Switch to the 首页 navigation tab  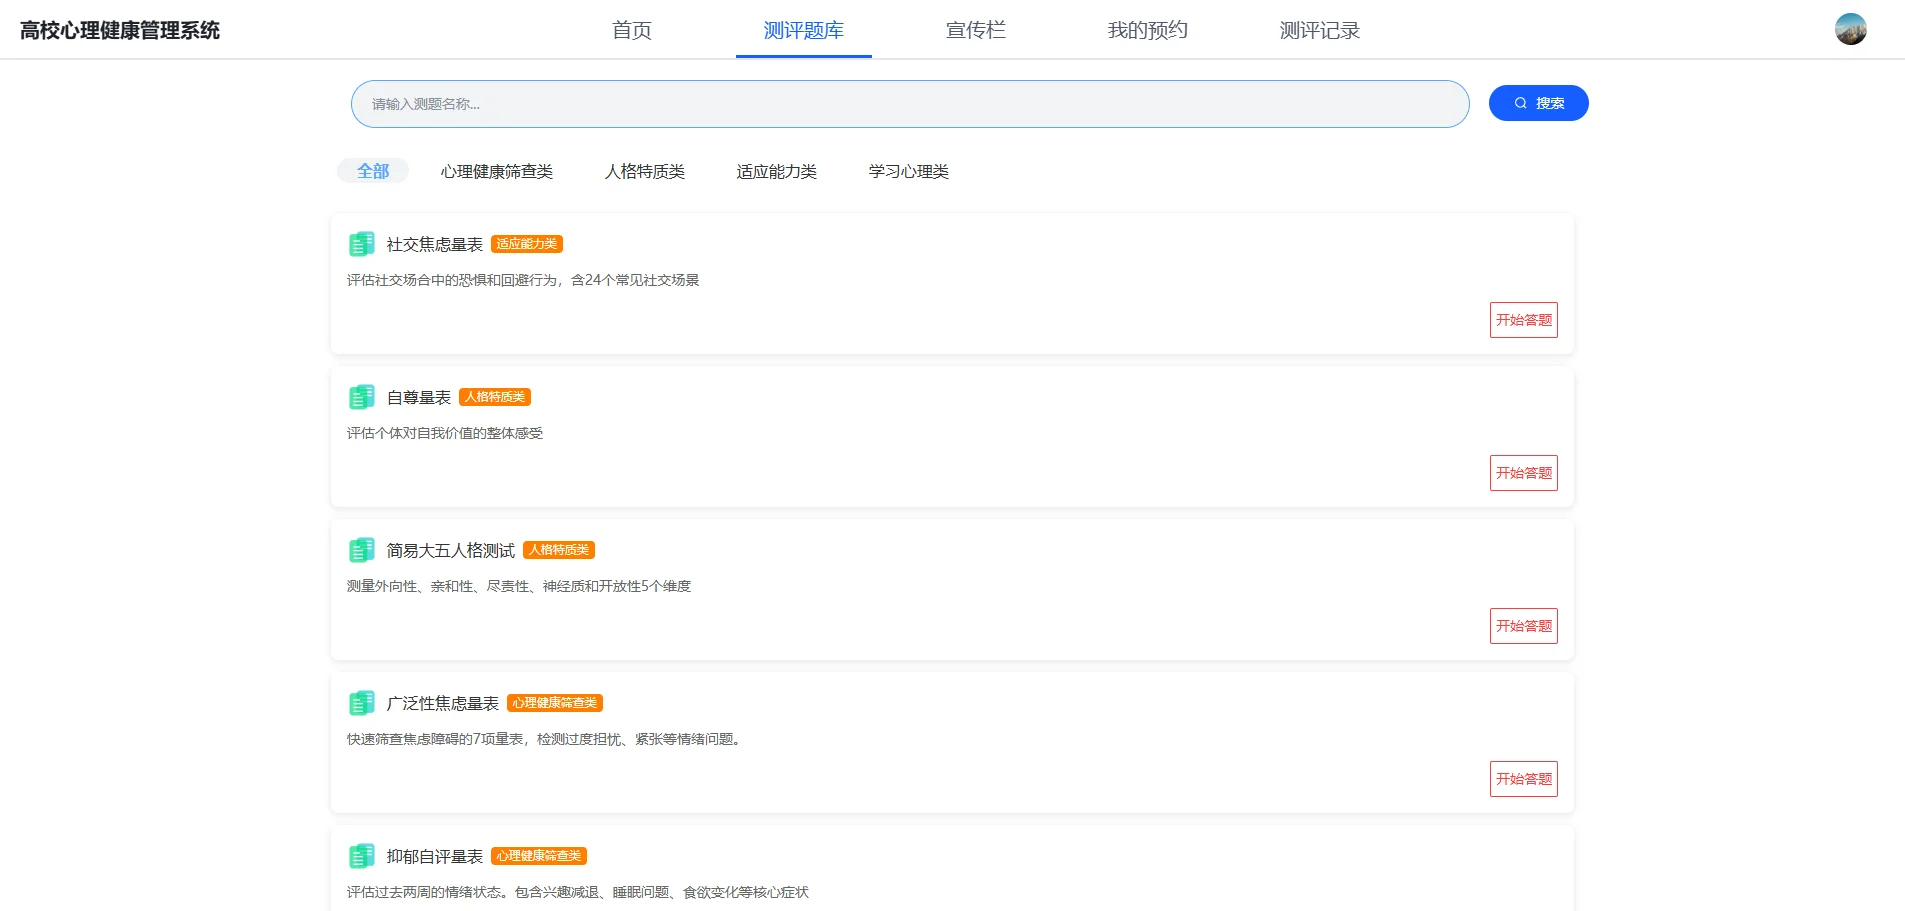(629, 30)
